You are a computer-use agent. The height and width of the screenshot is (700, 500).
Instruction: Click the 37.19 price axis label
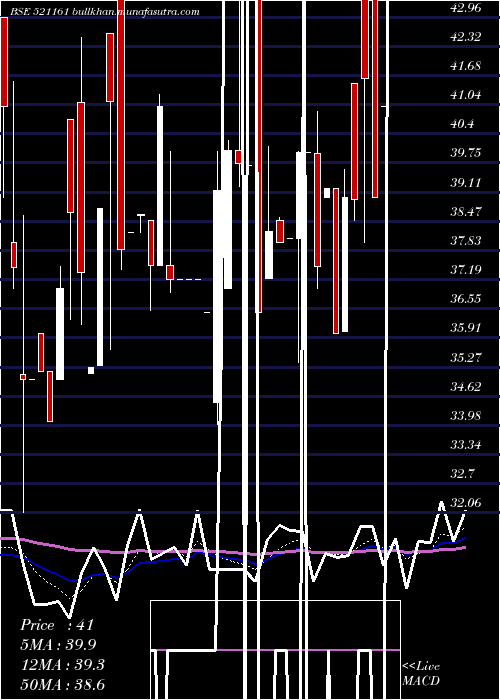(466, 270)
